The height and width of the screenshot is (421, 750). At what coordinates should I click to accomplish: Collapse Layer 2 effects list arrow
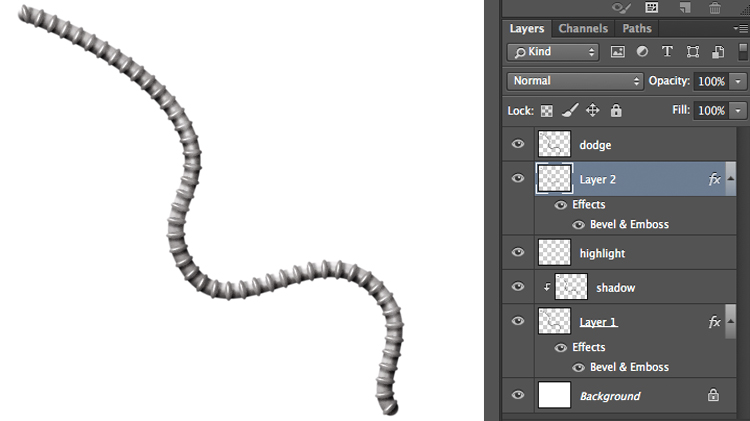731,178
